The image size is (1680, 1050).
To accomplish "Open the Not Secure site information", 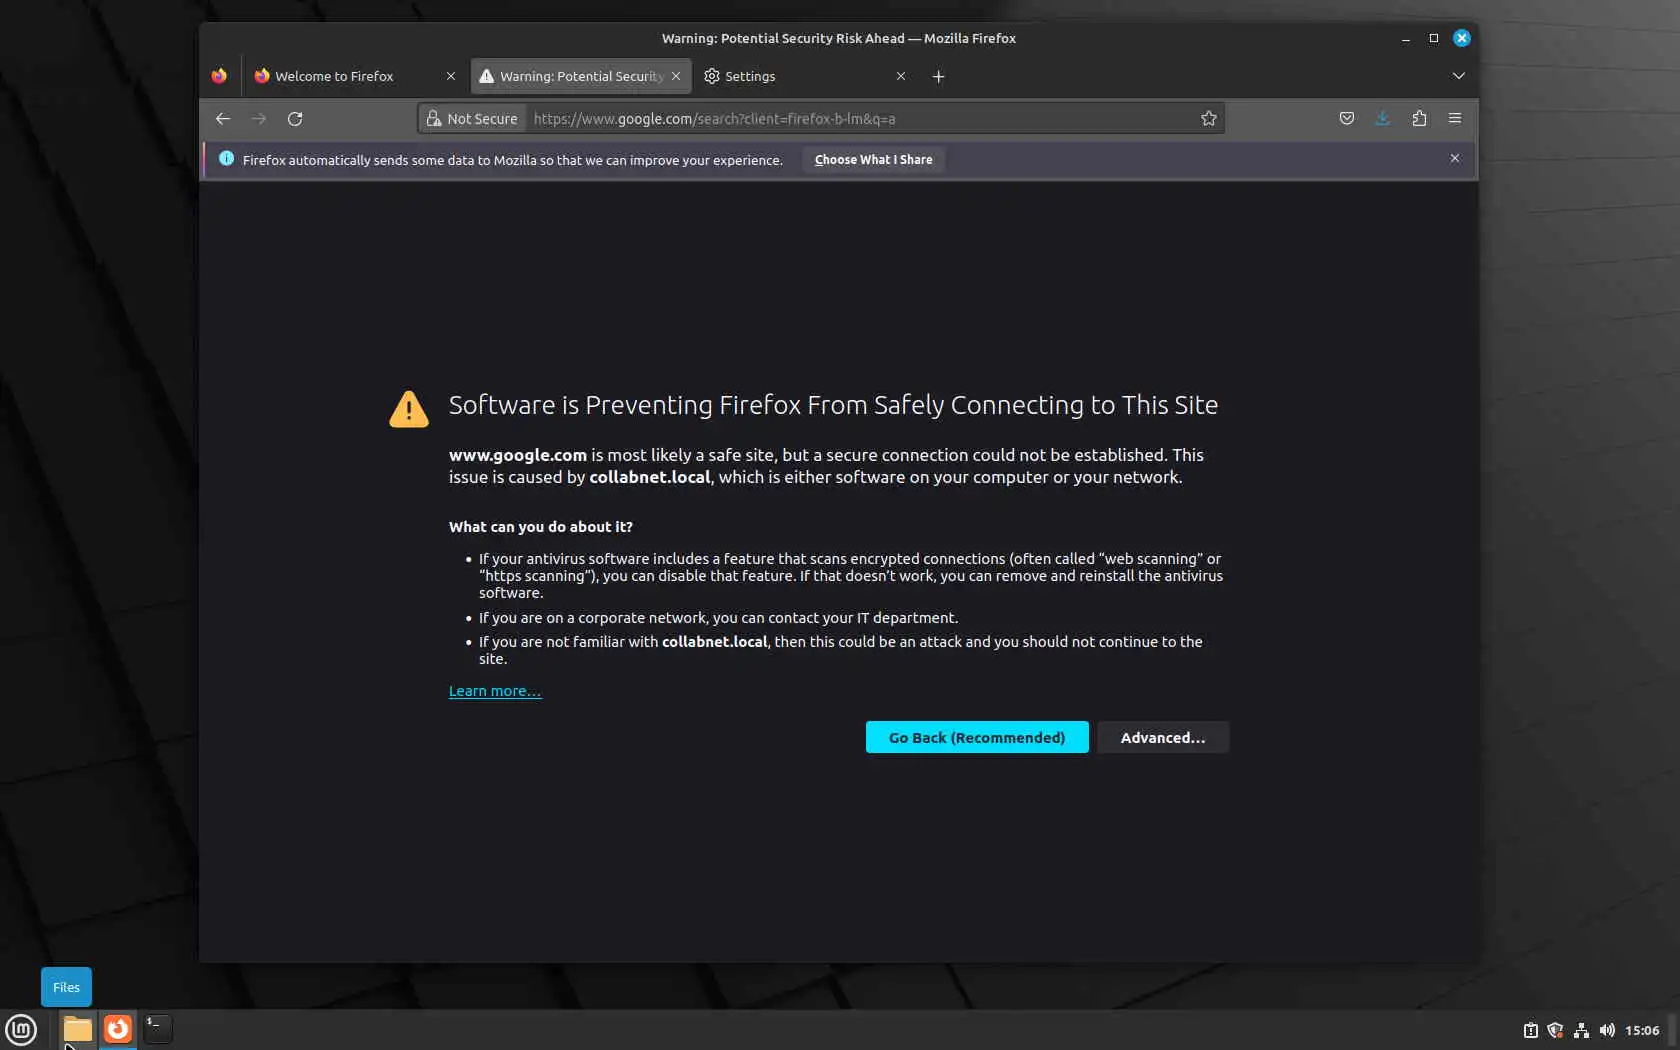I will pos(472,118).
